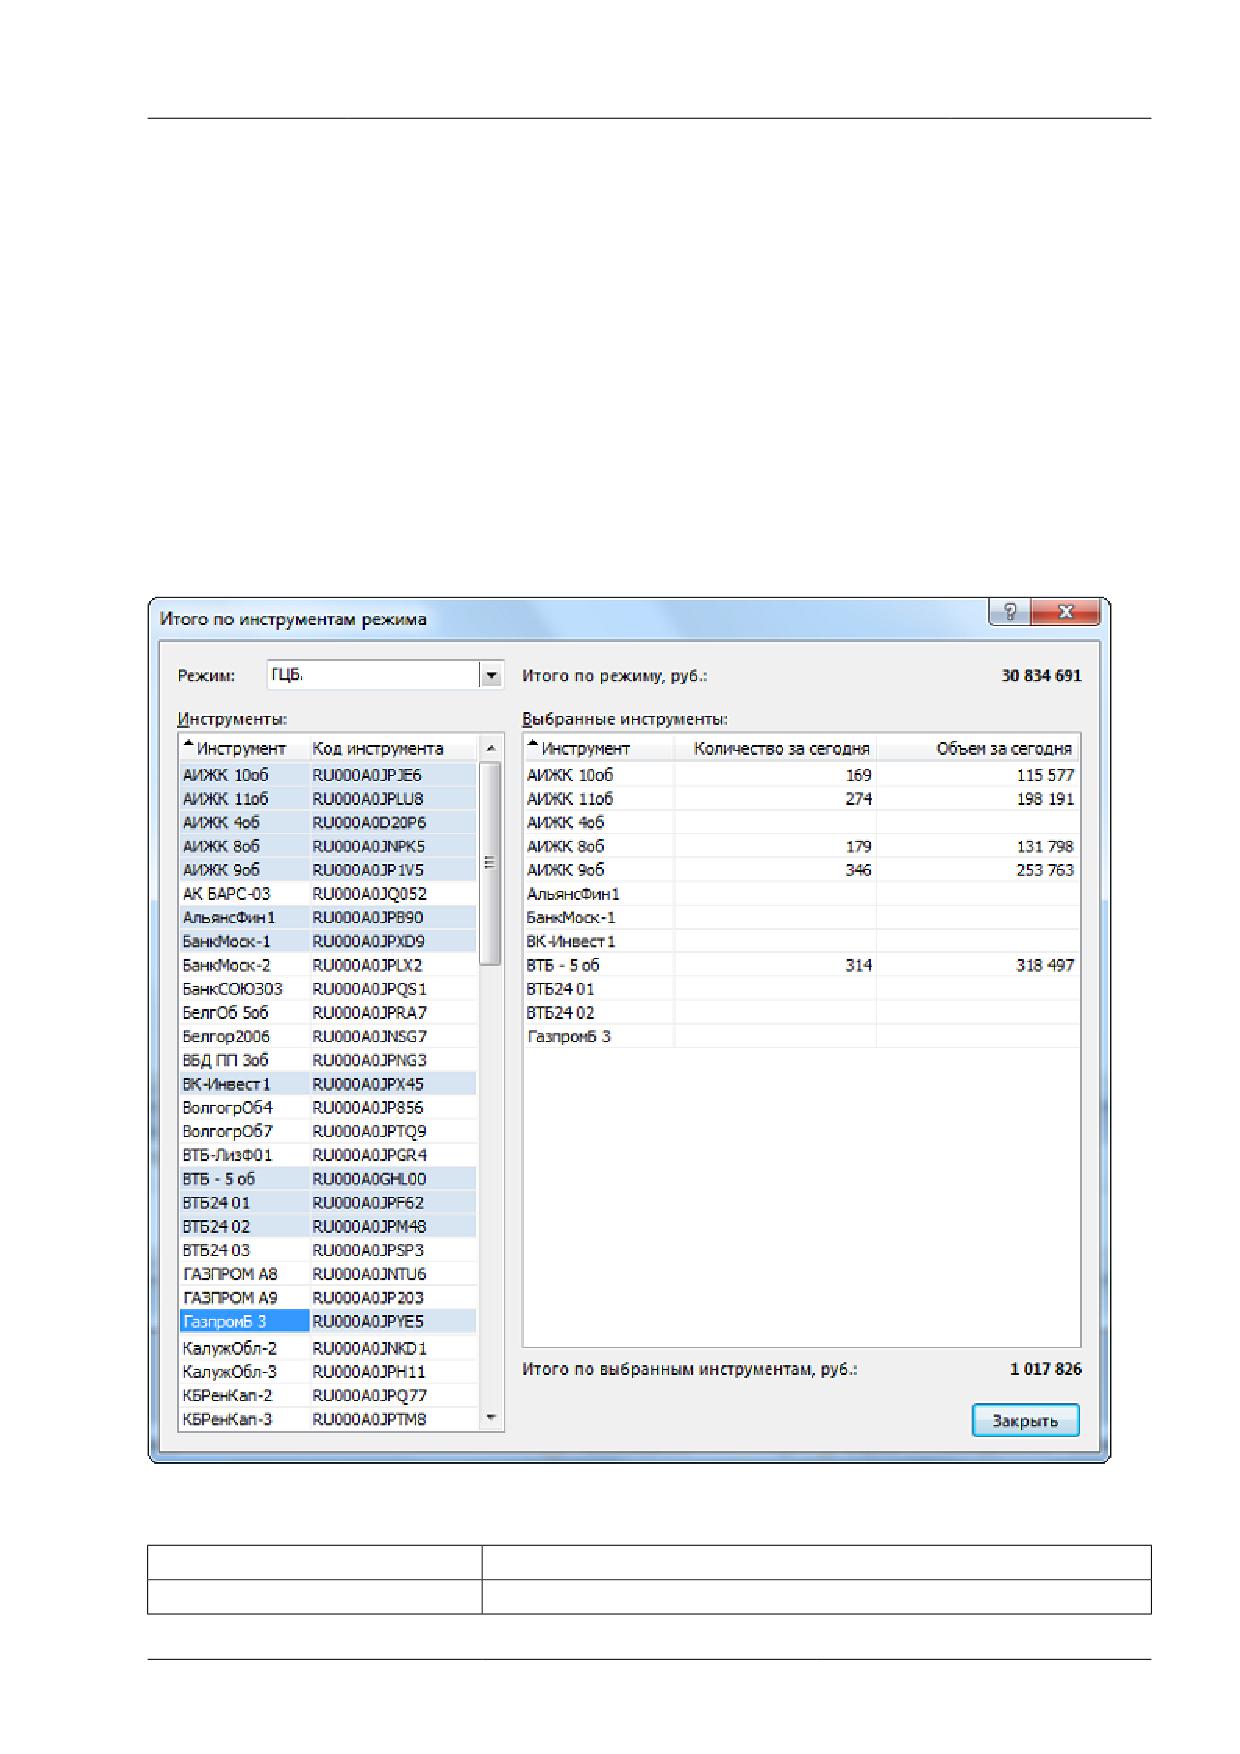Click selected total 1 017 826
The image size is (1240, 1754).
click(x=1045, y=1369)
